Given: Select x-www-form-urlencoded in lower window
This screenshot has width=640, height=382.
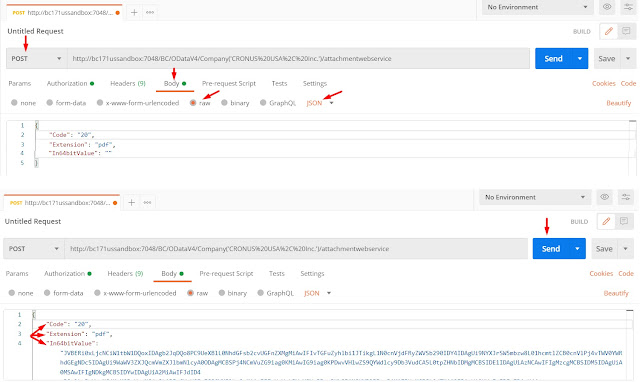Looking at the screenshot, I should tap(97, 293).
